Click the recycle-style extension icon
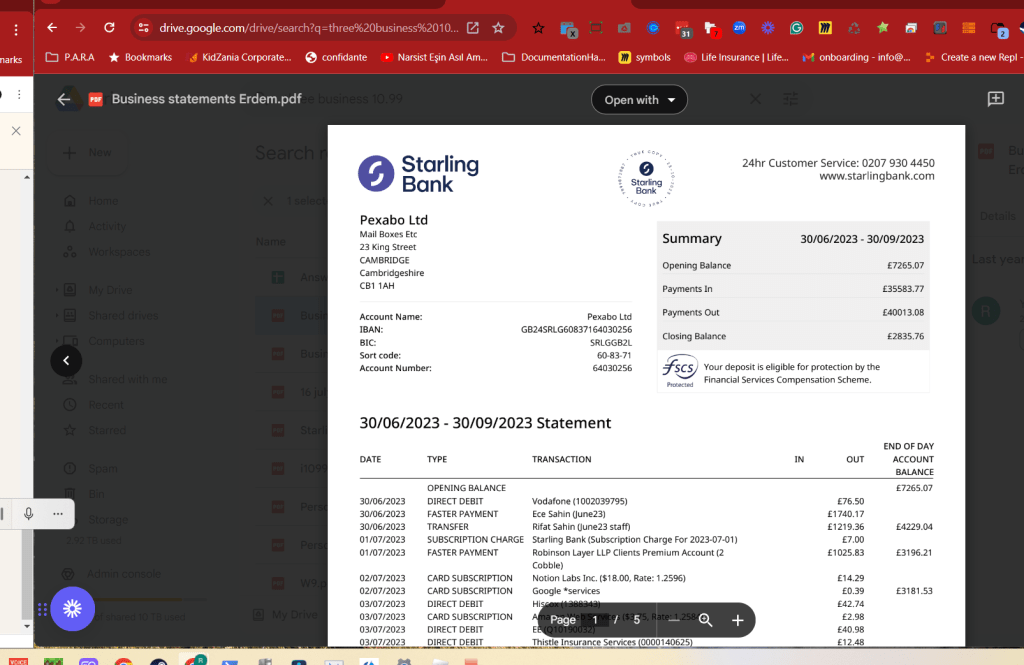 tap(854, 28)
